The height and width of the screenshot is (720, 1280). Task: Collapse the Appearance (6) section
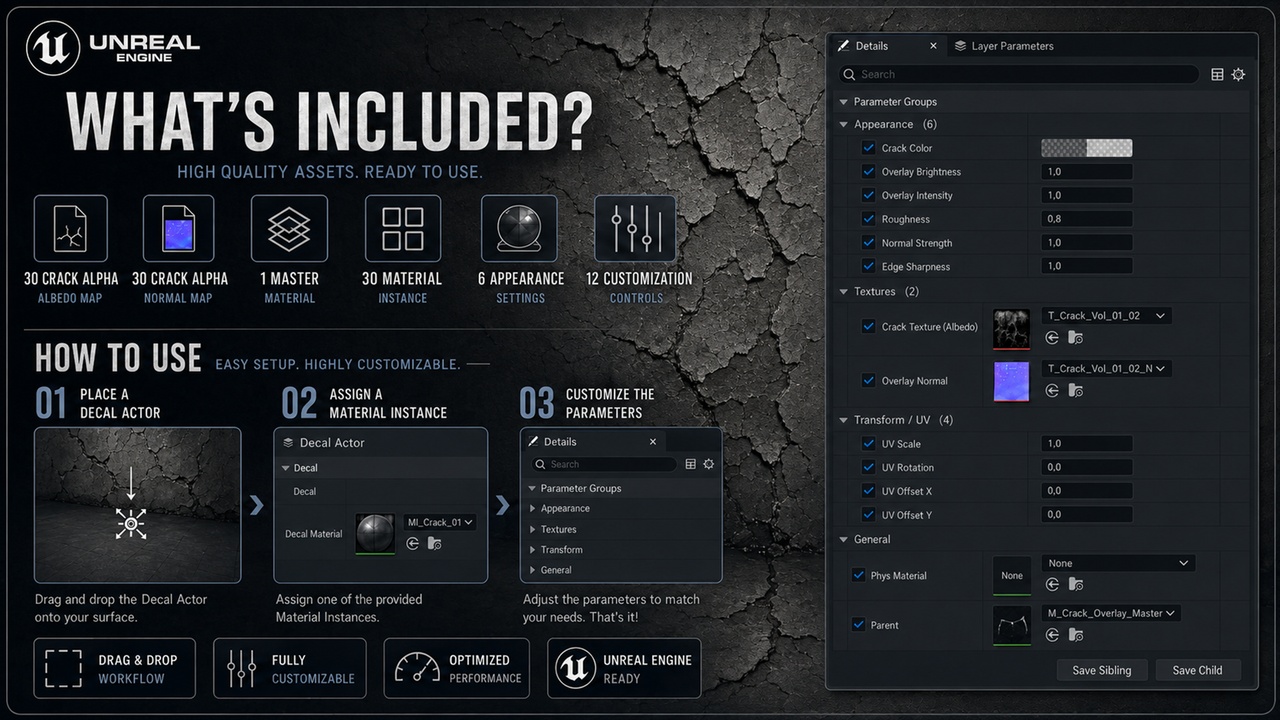844,125
